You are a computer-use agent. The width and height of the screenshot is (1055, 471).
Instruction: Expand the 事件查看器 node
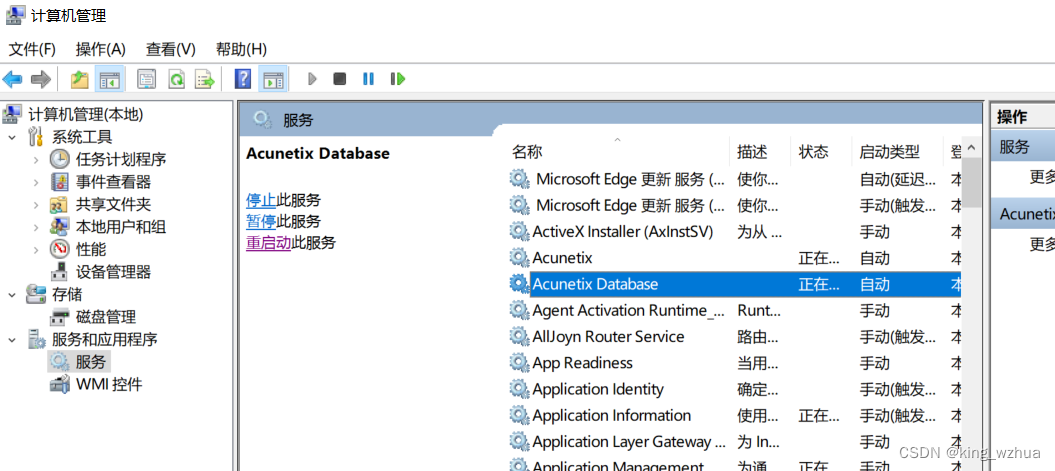point(36,182)
